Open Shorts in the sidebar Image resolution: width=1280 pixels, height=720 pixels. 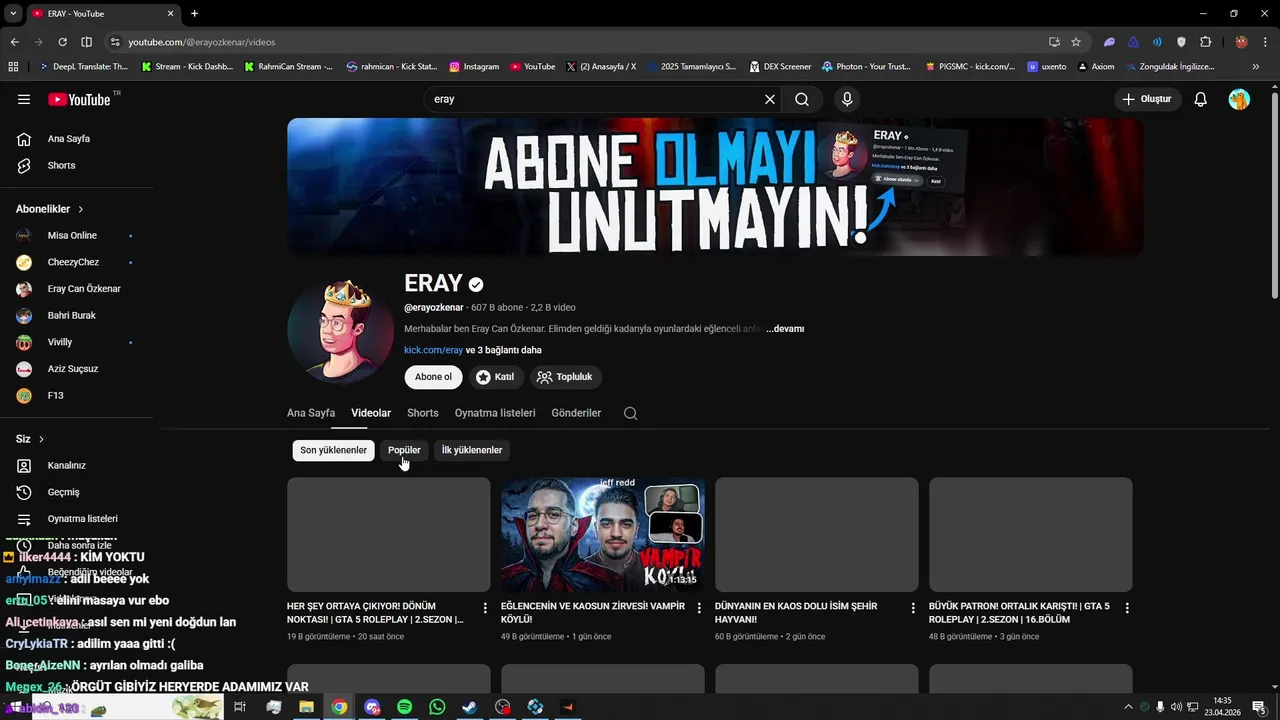click(78, 165)
